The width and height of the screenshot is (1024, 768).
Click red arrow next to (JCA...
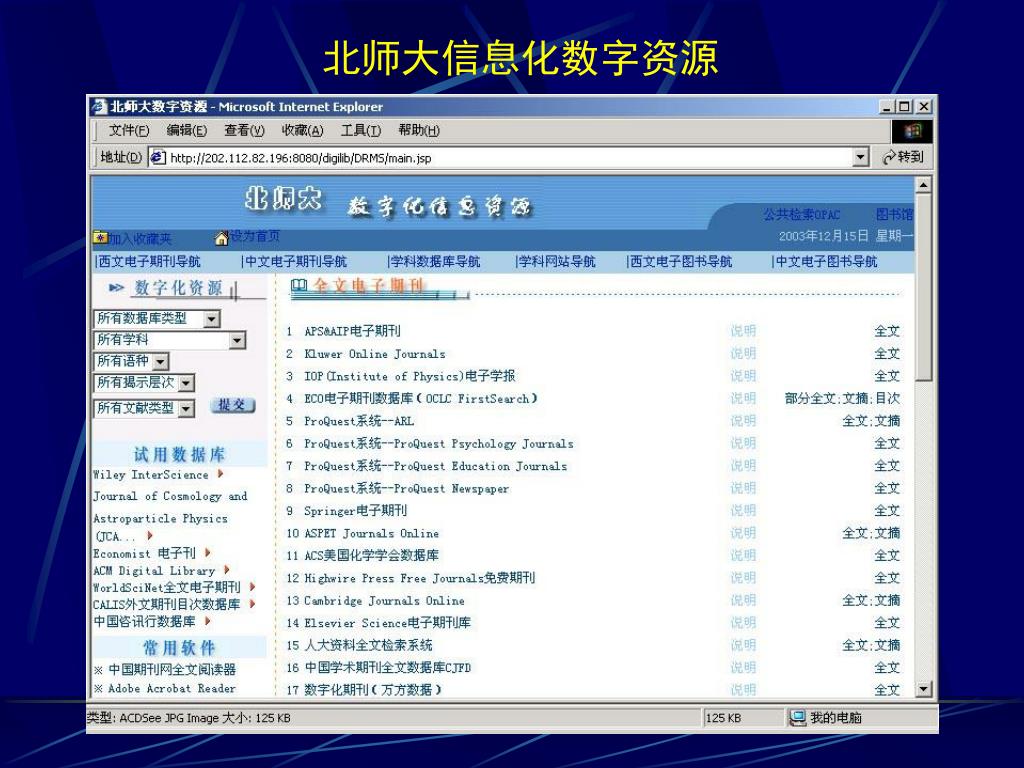click(150, 536)
